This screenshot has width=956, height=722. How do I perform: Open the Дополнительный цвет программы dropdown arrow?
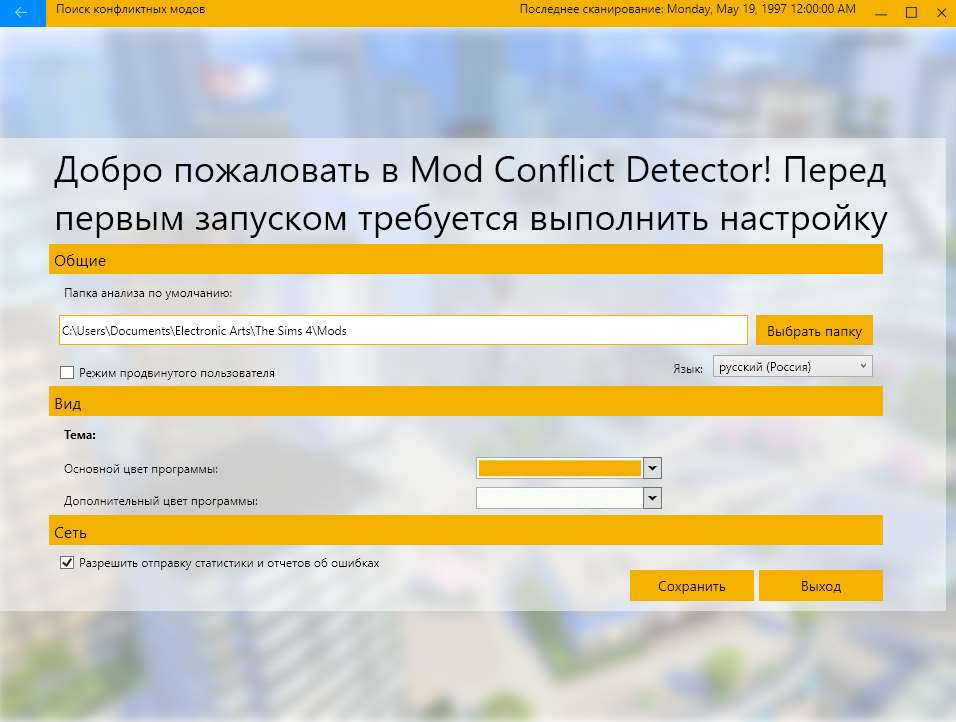(x=652, y=498)
